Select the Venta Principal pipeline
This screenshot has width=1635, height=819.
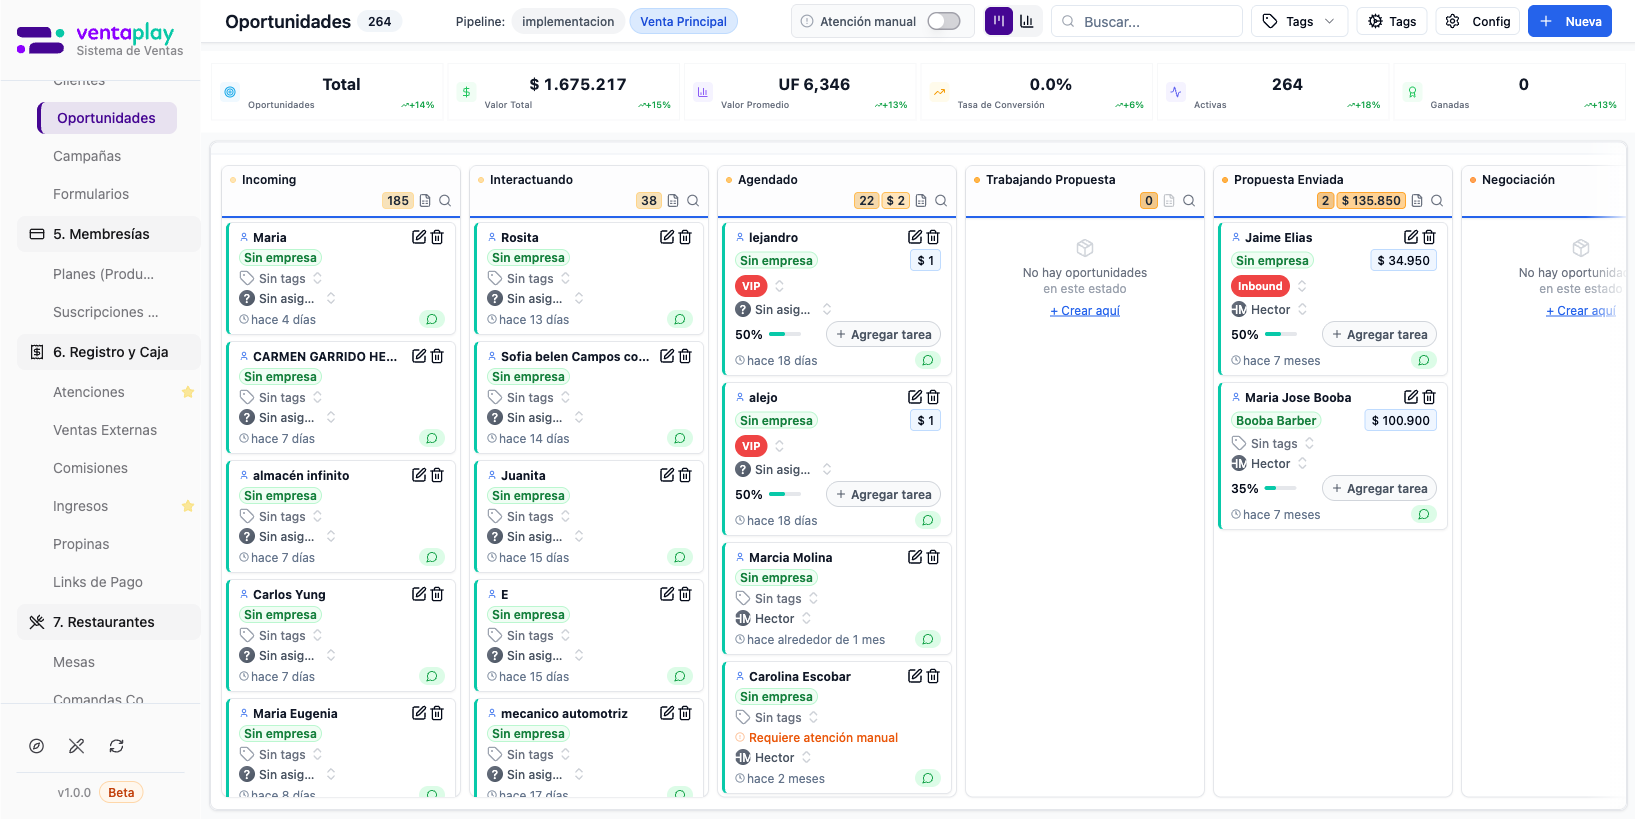pos(683,21)
